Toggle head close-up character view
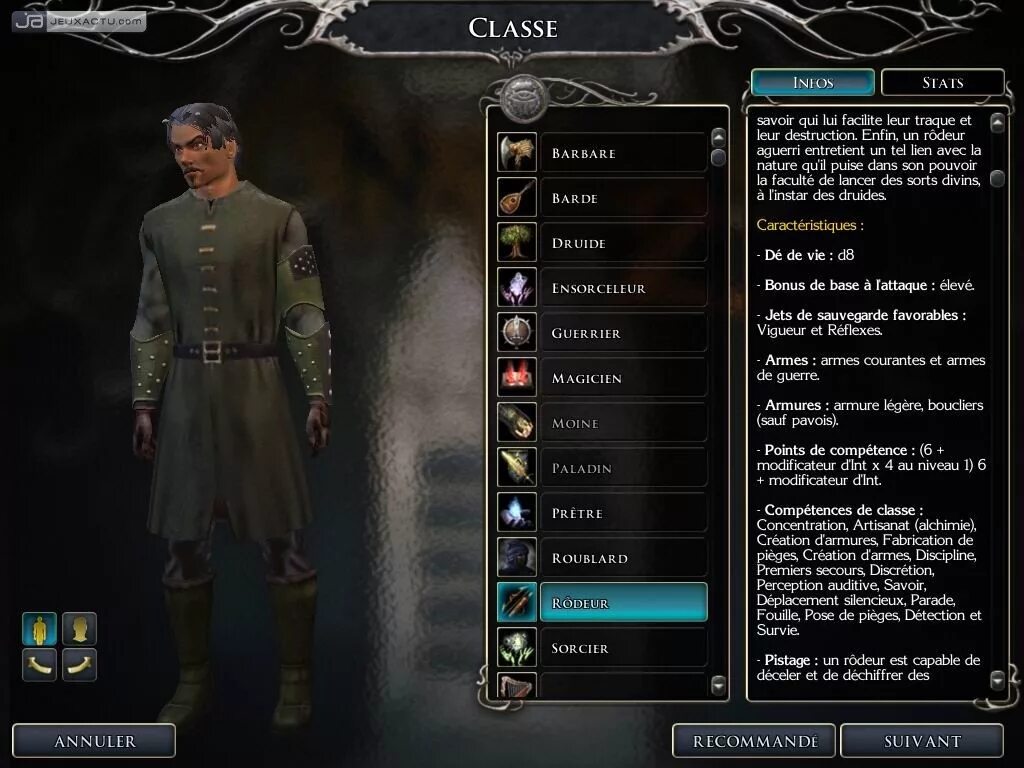This screenshot has width=1024, height=768. click(80, 629)
